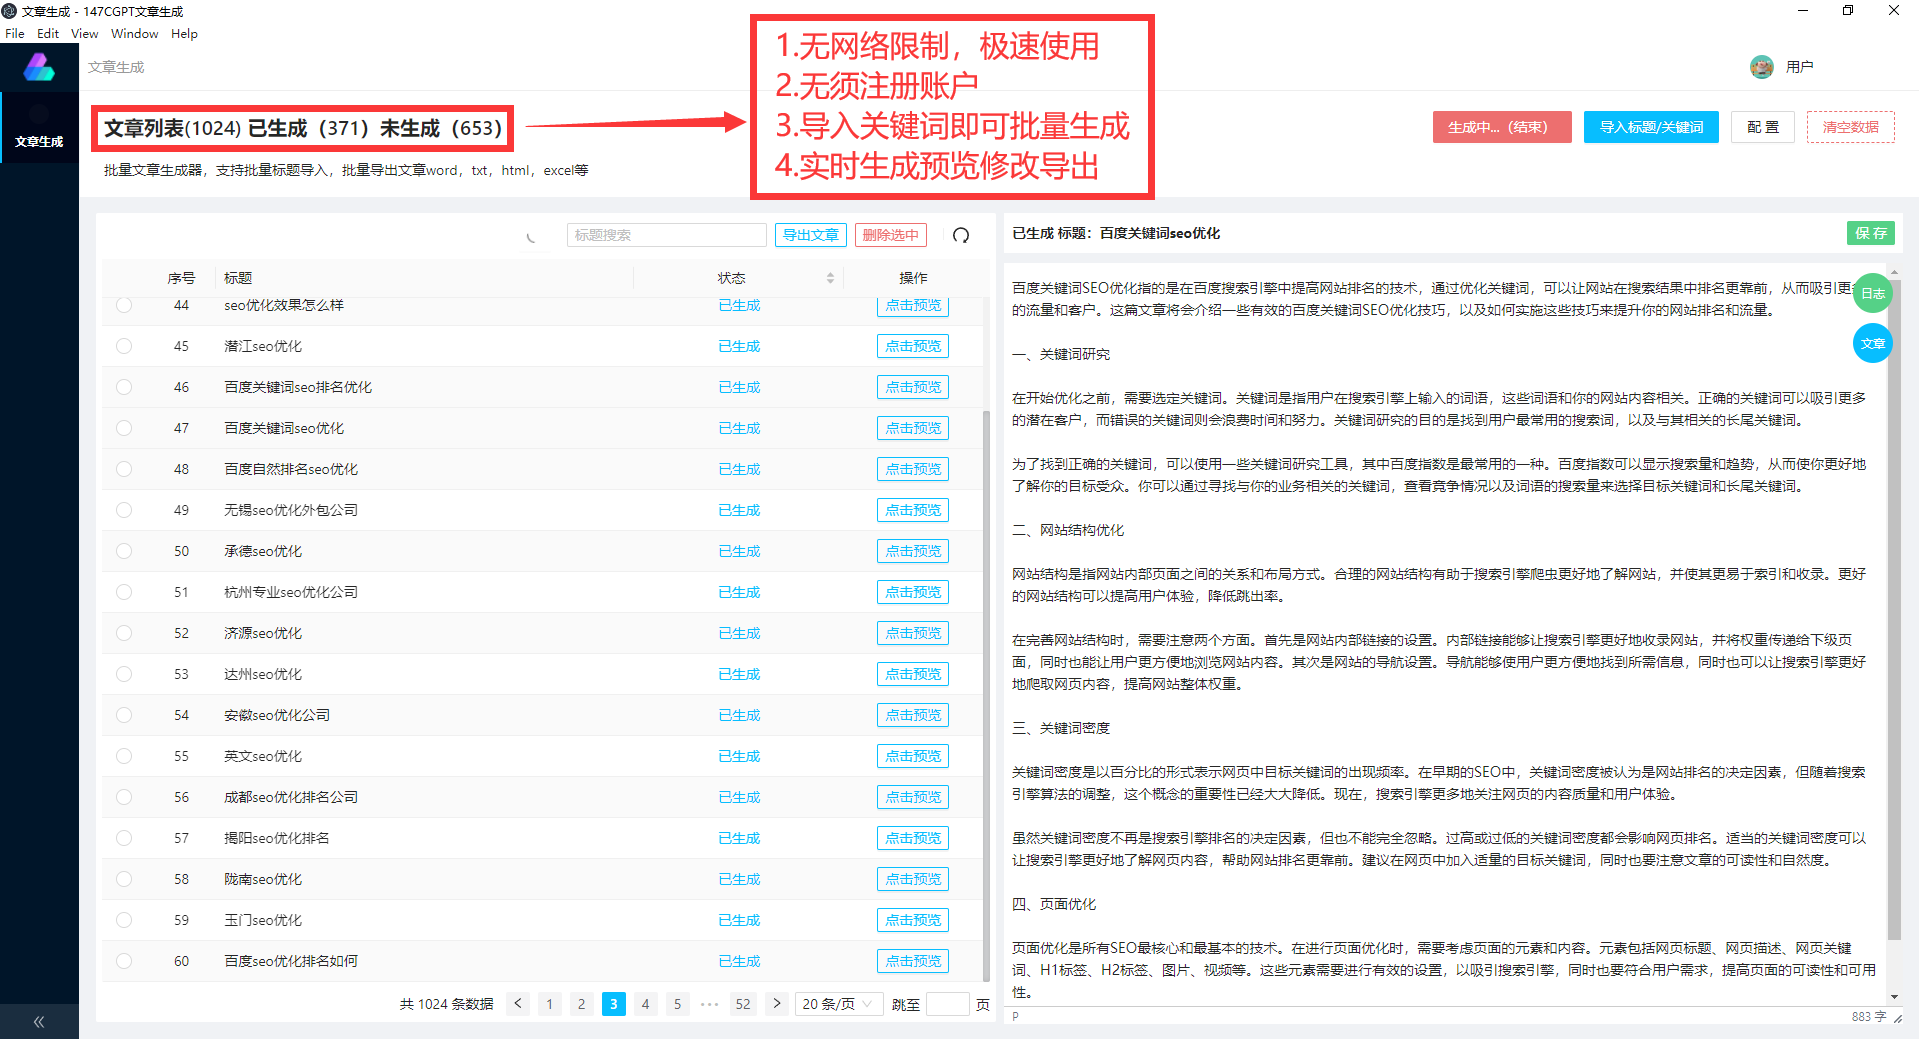Click the app logo in the top-left sidebar
This screenshot has width=1919, height=1039.
[x=39, y=66]
